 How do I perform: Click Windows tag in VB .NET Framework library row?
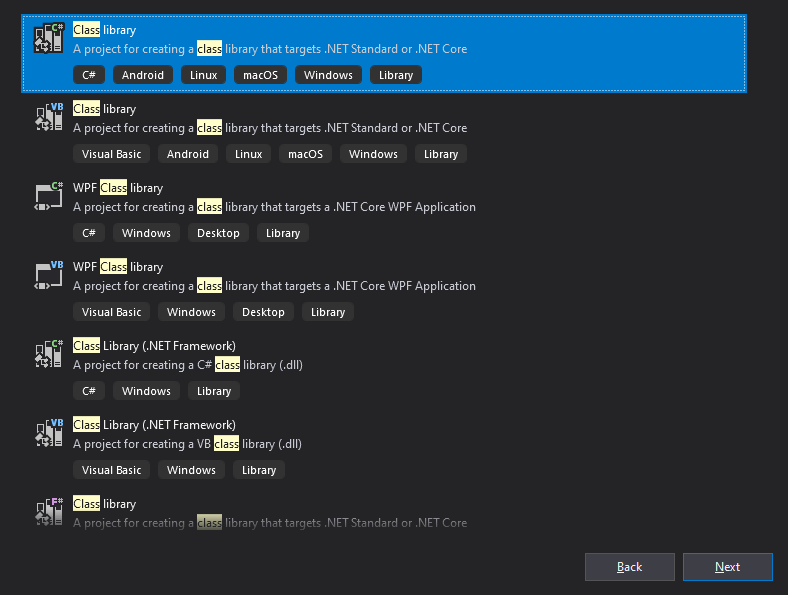(x=191, y=469)
